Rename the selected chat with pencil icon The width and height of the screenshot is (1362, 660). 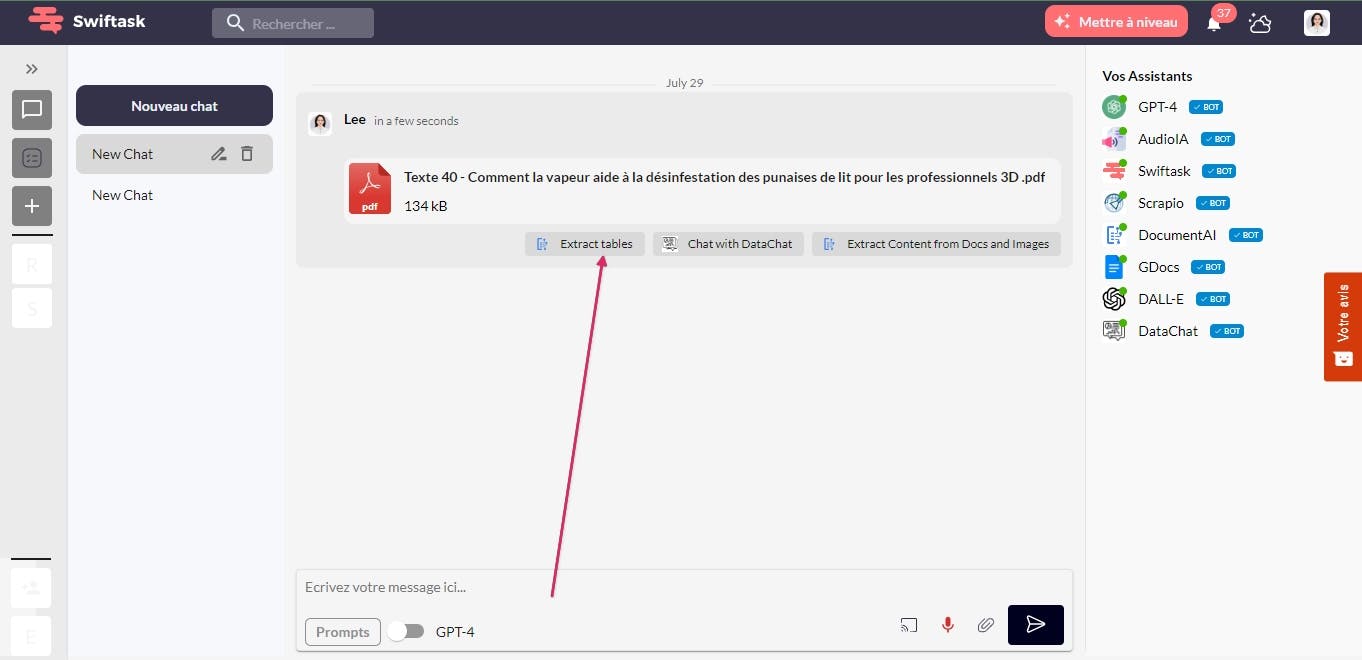point(219,154)
